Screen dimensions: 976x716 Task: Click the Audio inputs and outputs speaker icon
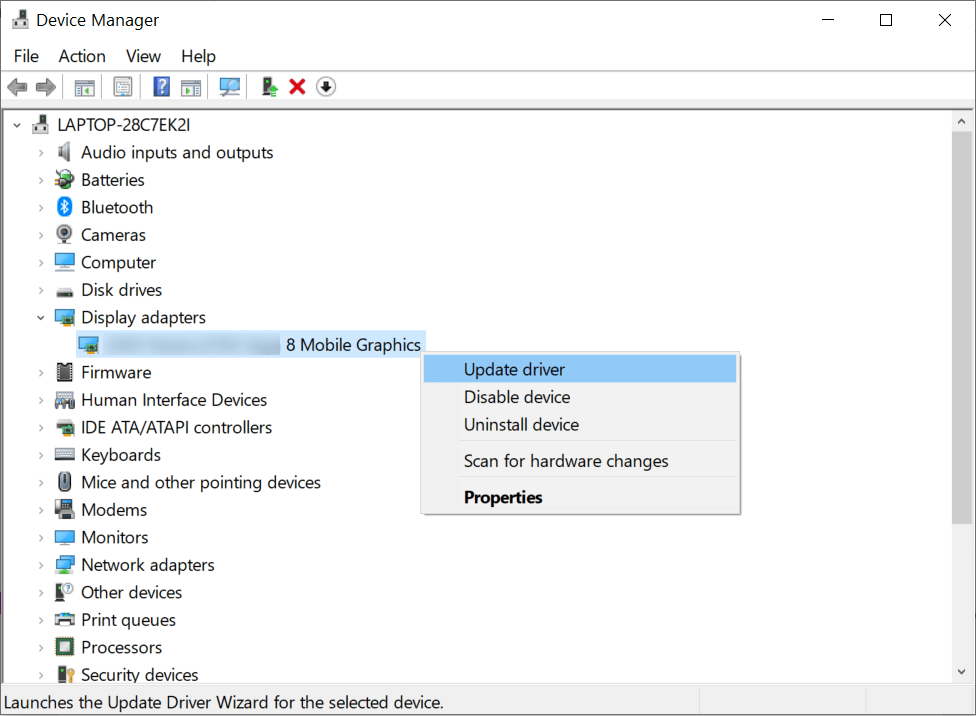(64, 152)
